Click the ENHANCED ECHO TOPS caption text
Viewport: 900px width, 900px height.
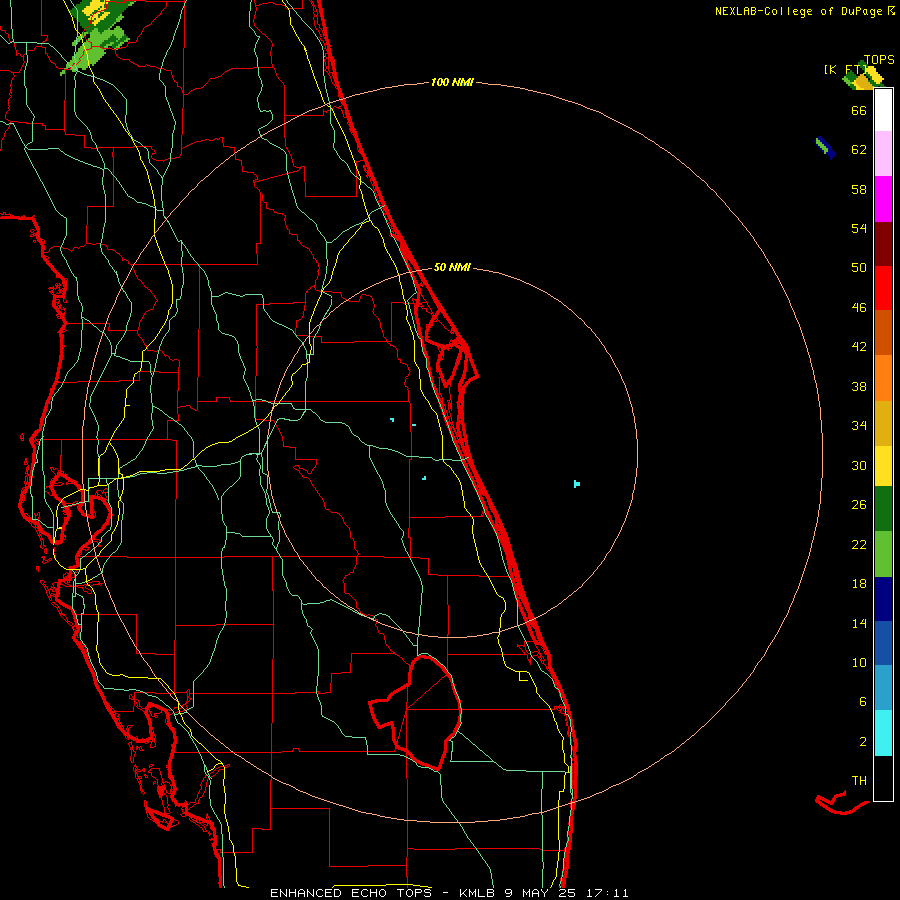(x=351, y=893)
